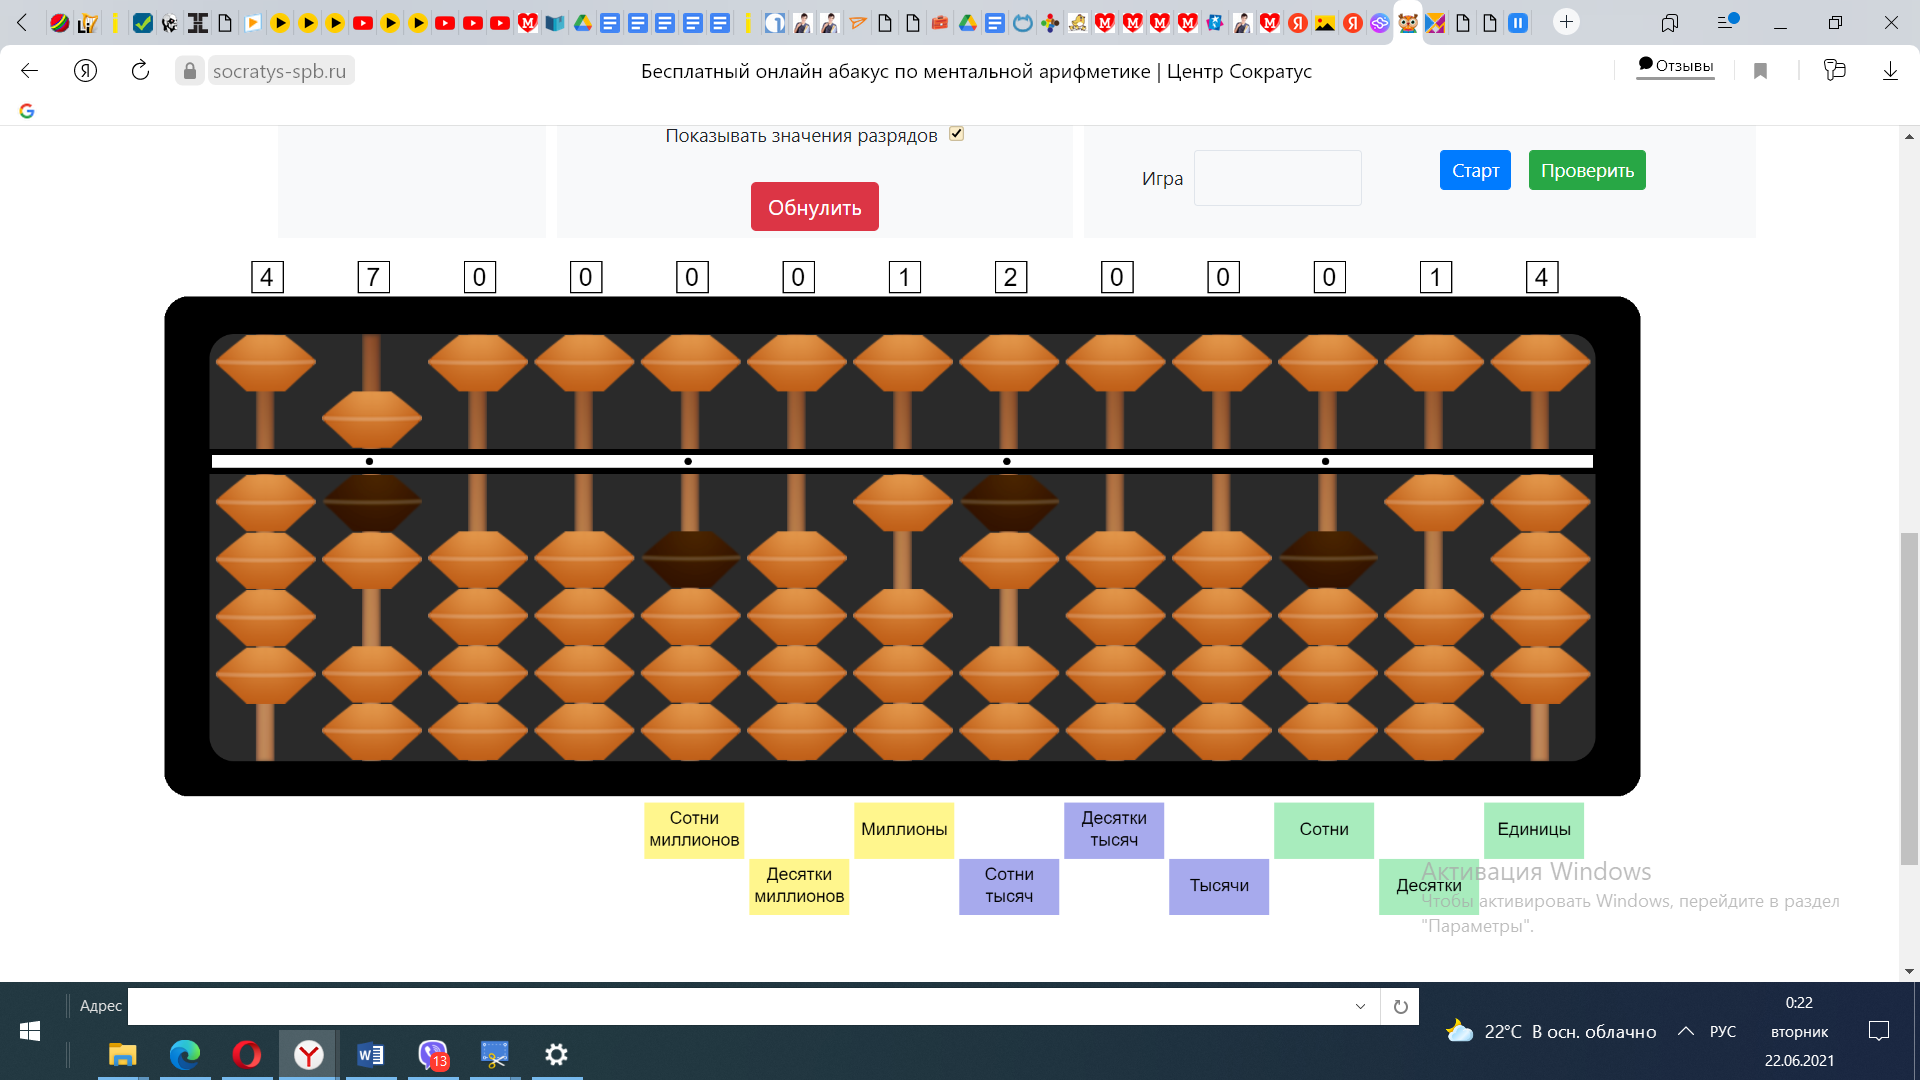The width and height of the screenshot is (1920, 1080).
Task: Click the raised lower bead in Миллионы column
Action: click(903, 503)
